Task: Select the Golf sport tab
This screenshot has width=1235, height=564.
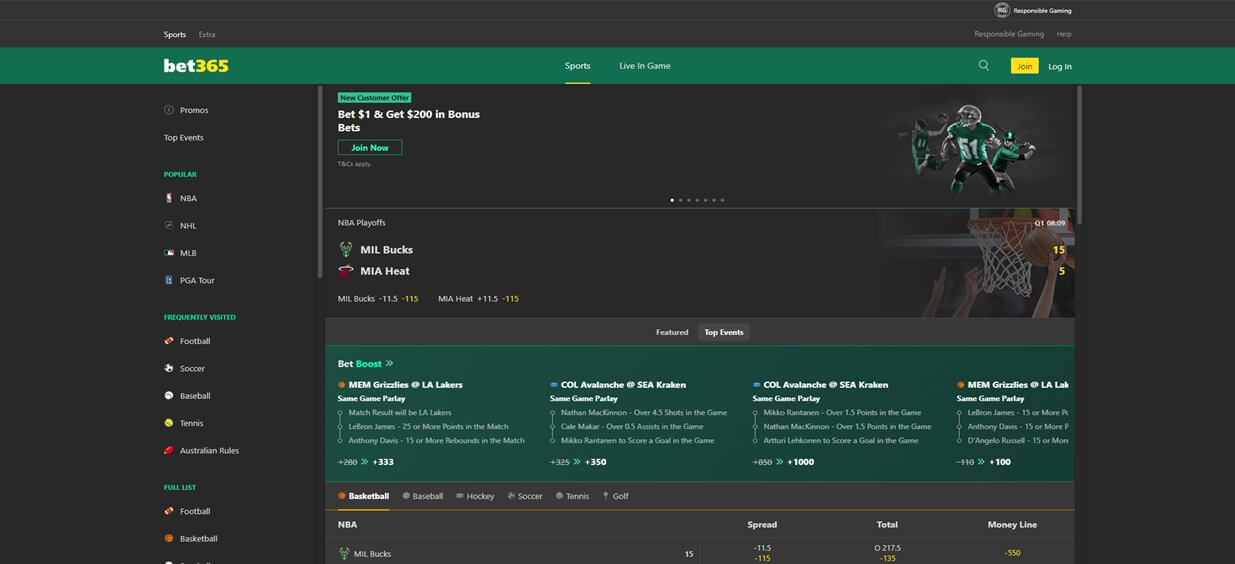Action: point(615,496)
